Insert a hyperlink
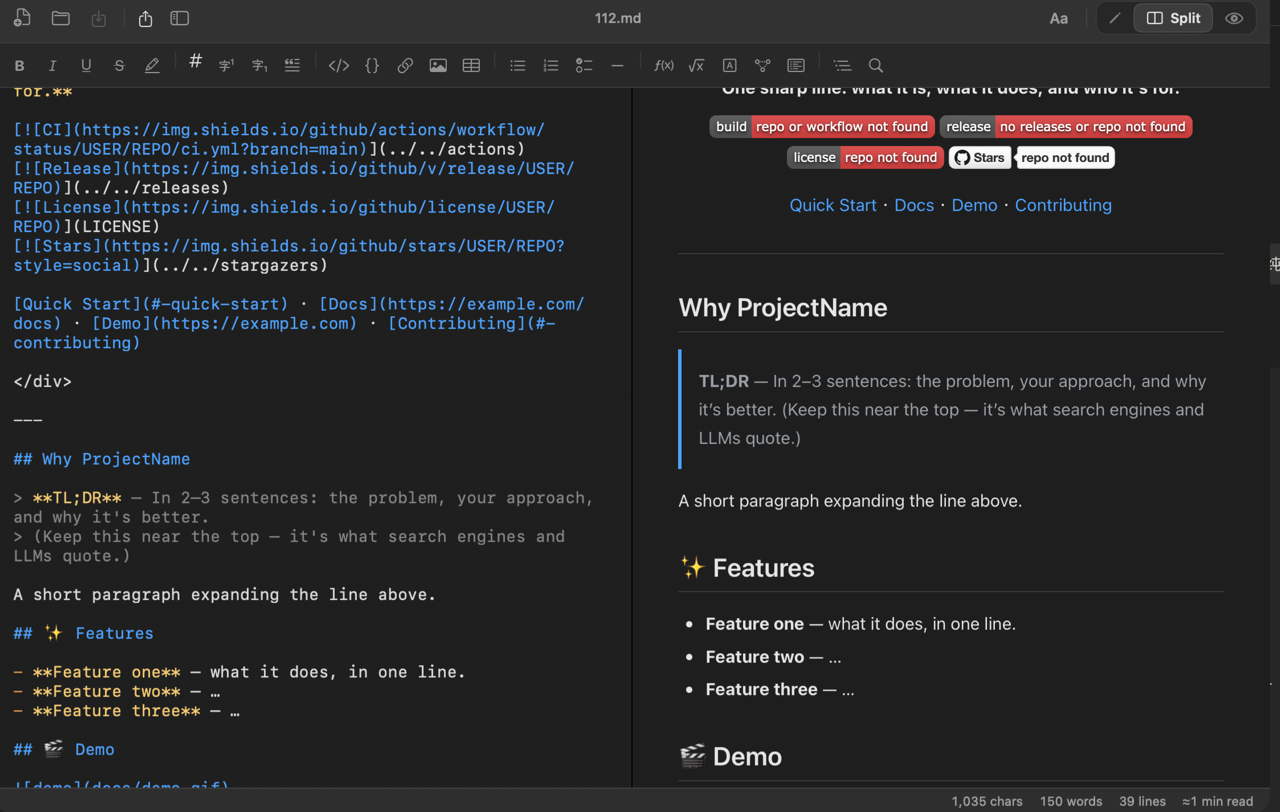The height and width of the screenshot is (812, 1280). coord(405,65)
